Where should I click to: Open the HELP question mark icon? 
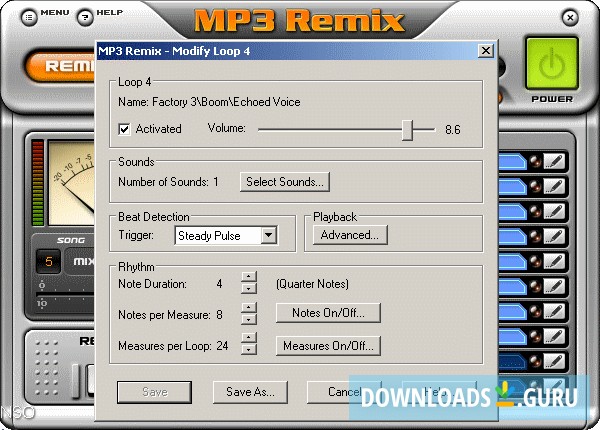pos(85,17)
